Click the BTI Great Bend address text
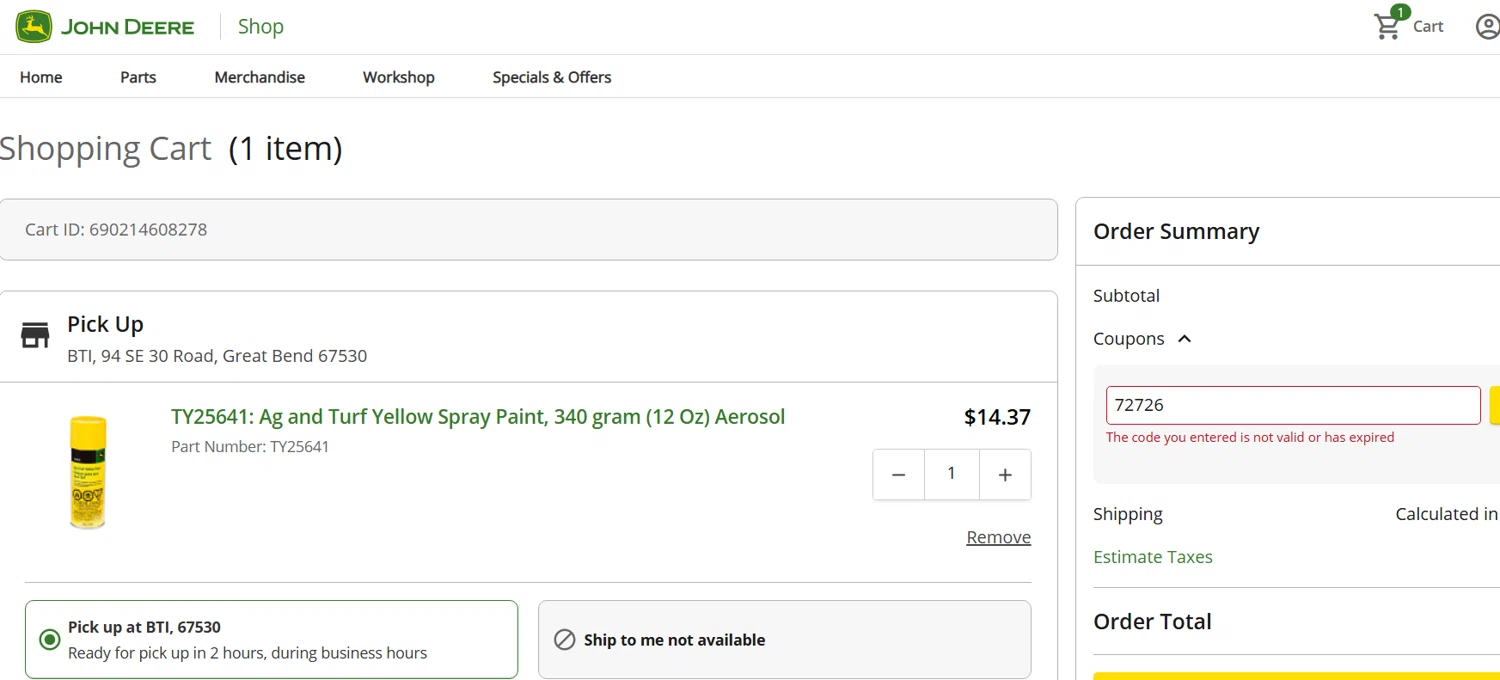The height and width of the screenshot is (680, 1500). (x=217, y=356)
